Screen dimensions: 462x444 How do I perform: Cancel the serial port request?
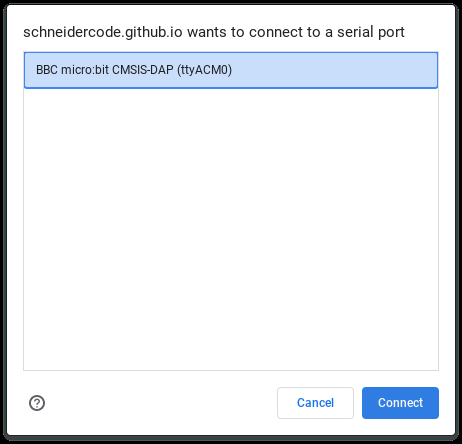pos(315,403)
